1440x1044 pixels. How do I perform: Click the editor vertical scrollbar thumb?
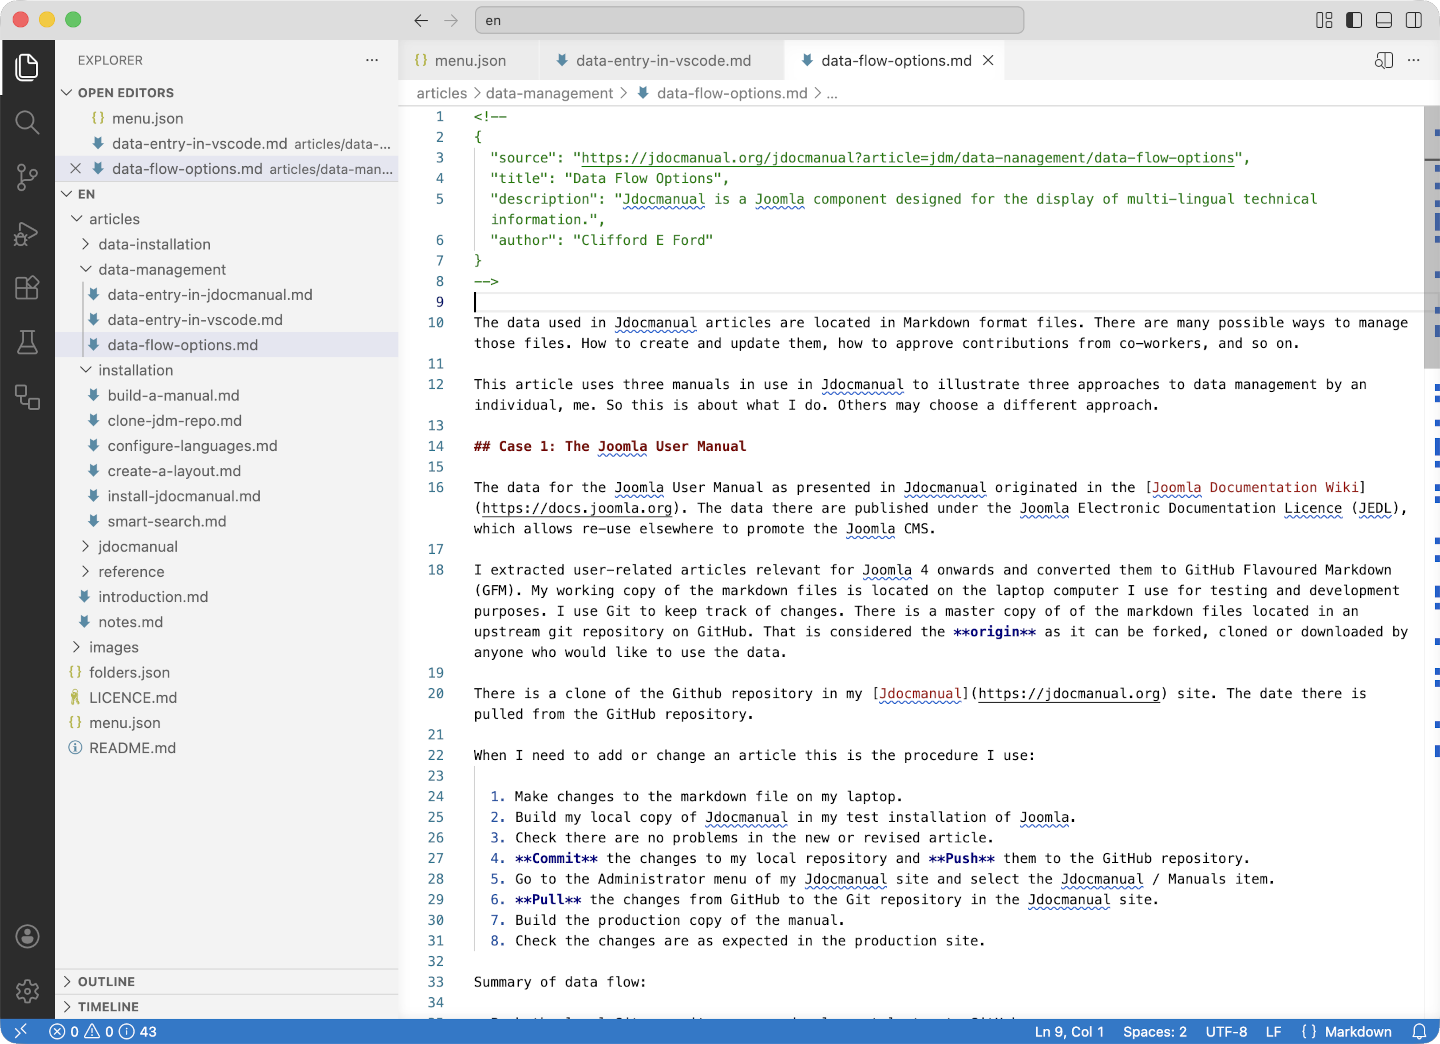pos(1432,238)
